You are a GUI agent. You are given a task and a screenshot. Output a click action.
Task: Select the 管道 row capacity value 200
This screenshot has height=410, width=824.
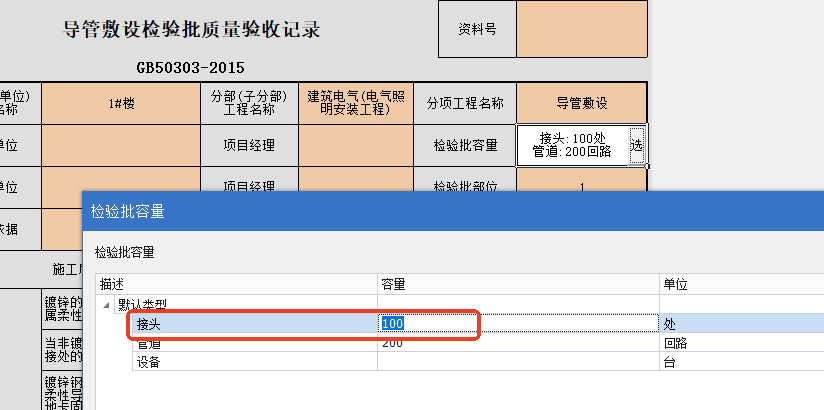tap(518, 343)
